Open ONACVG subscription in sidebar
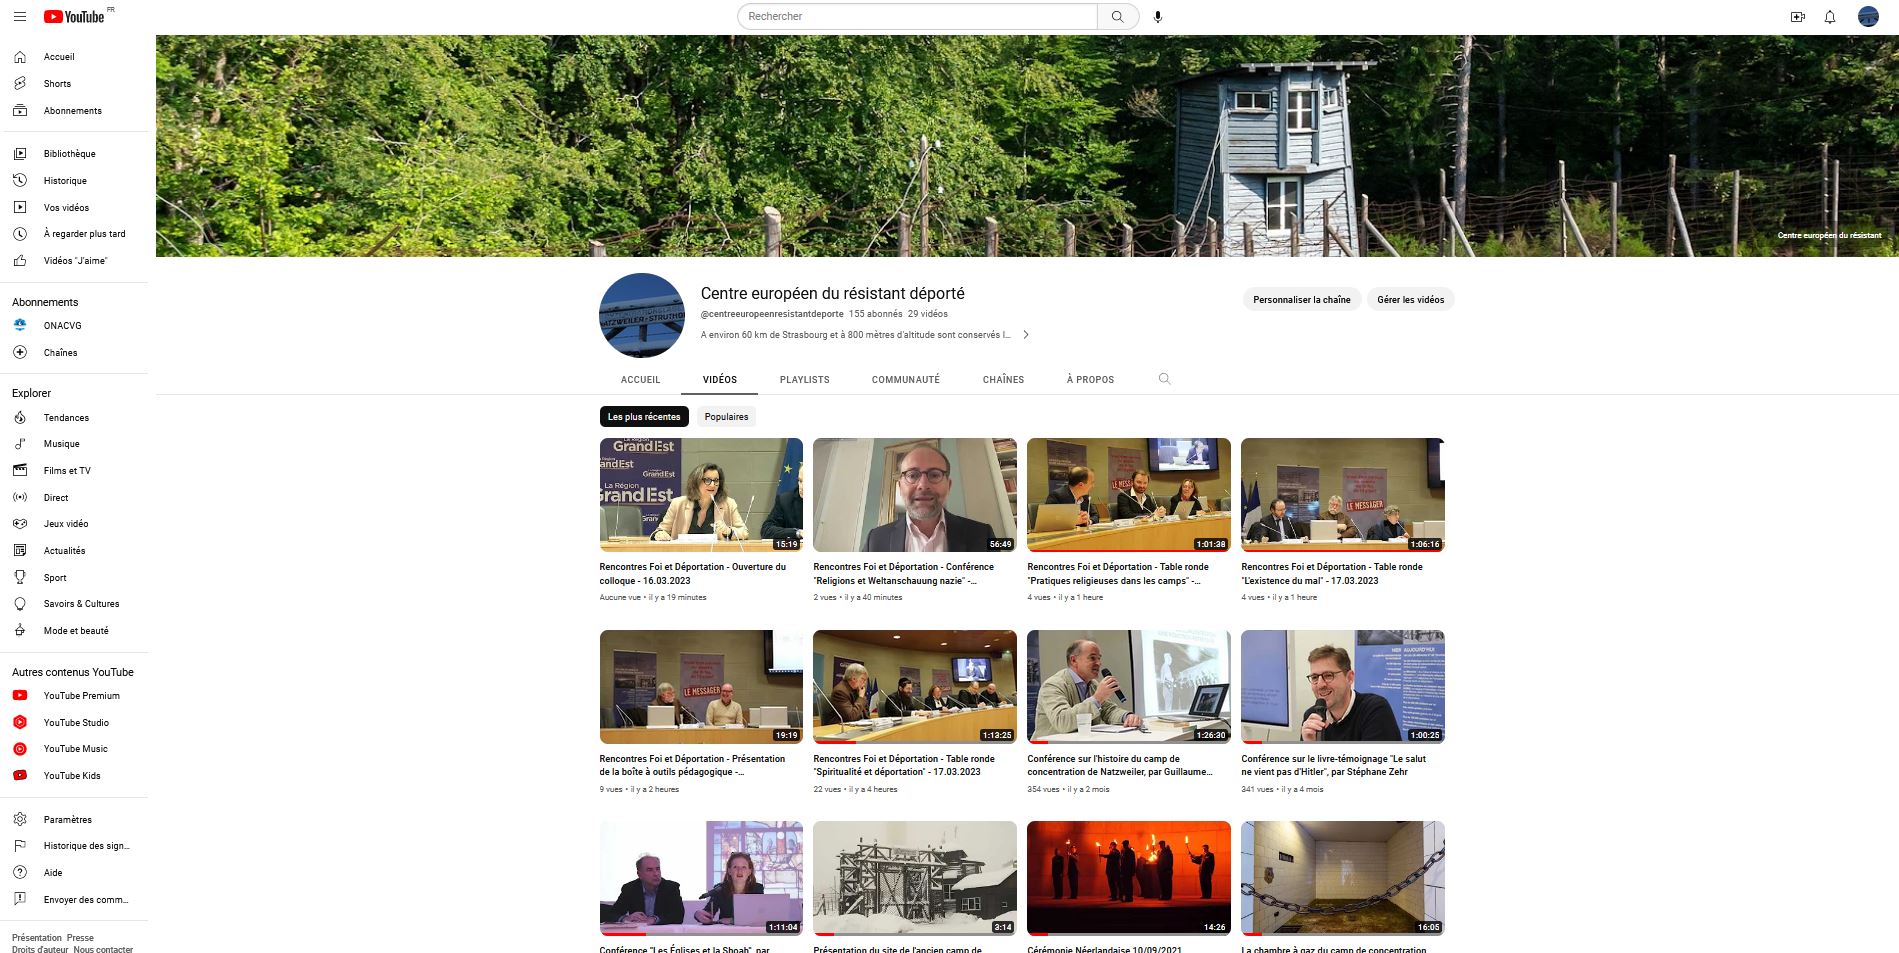 [x=62, y=326]
